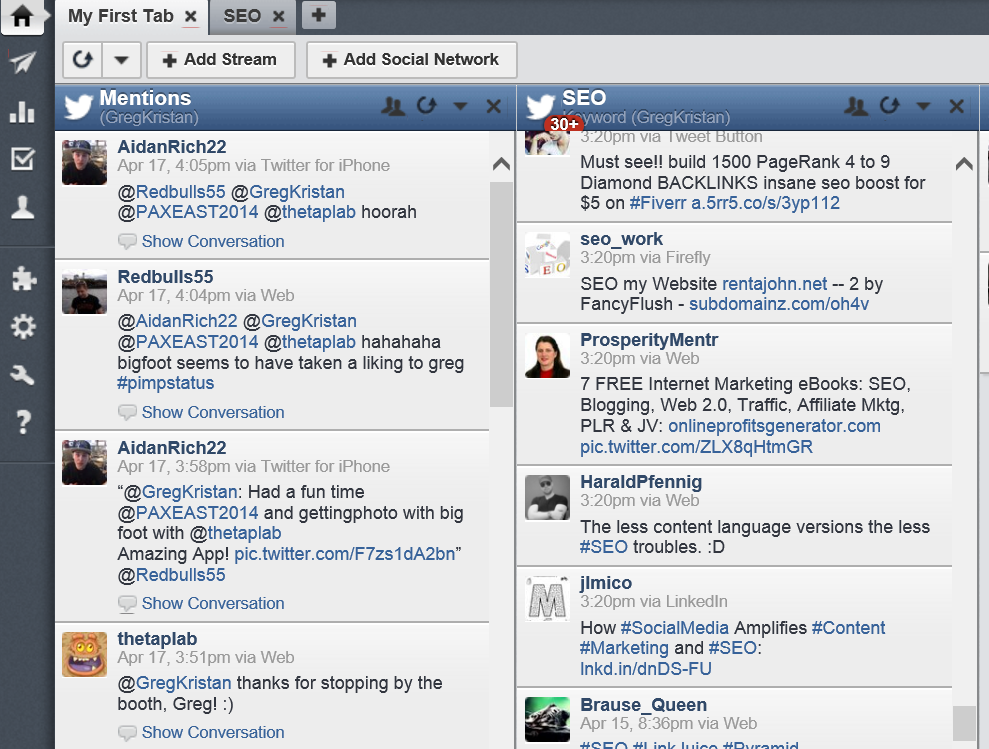Open a.5rr5.co/s/3yp112 link
Image resolution: width=989 pixels, height=749 pixels.
click(x=766, y=203)
